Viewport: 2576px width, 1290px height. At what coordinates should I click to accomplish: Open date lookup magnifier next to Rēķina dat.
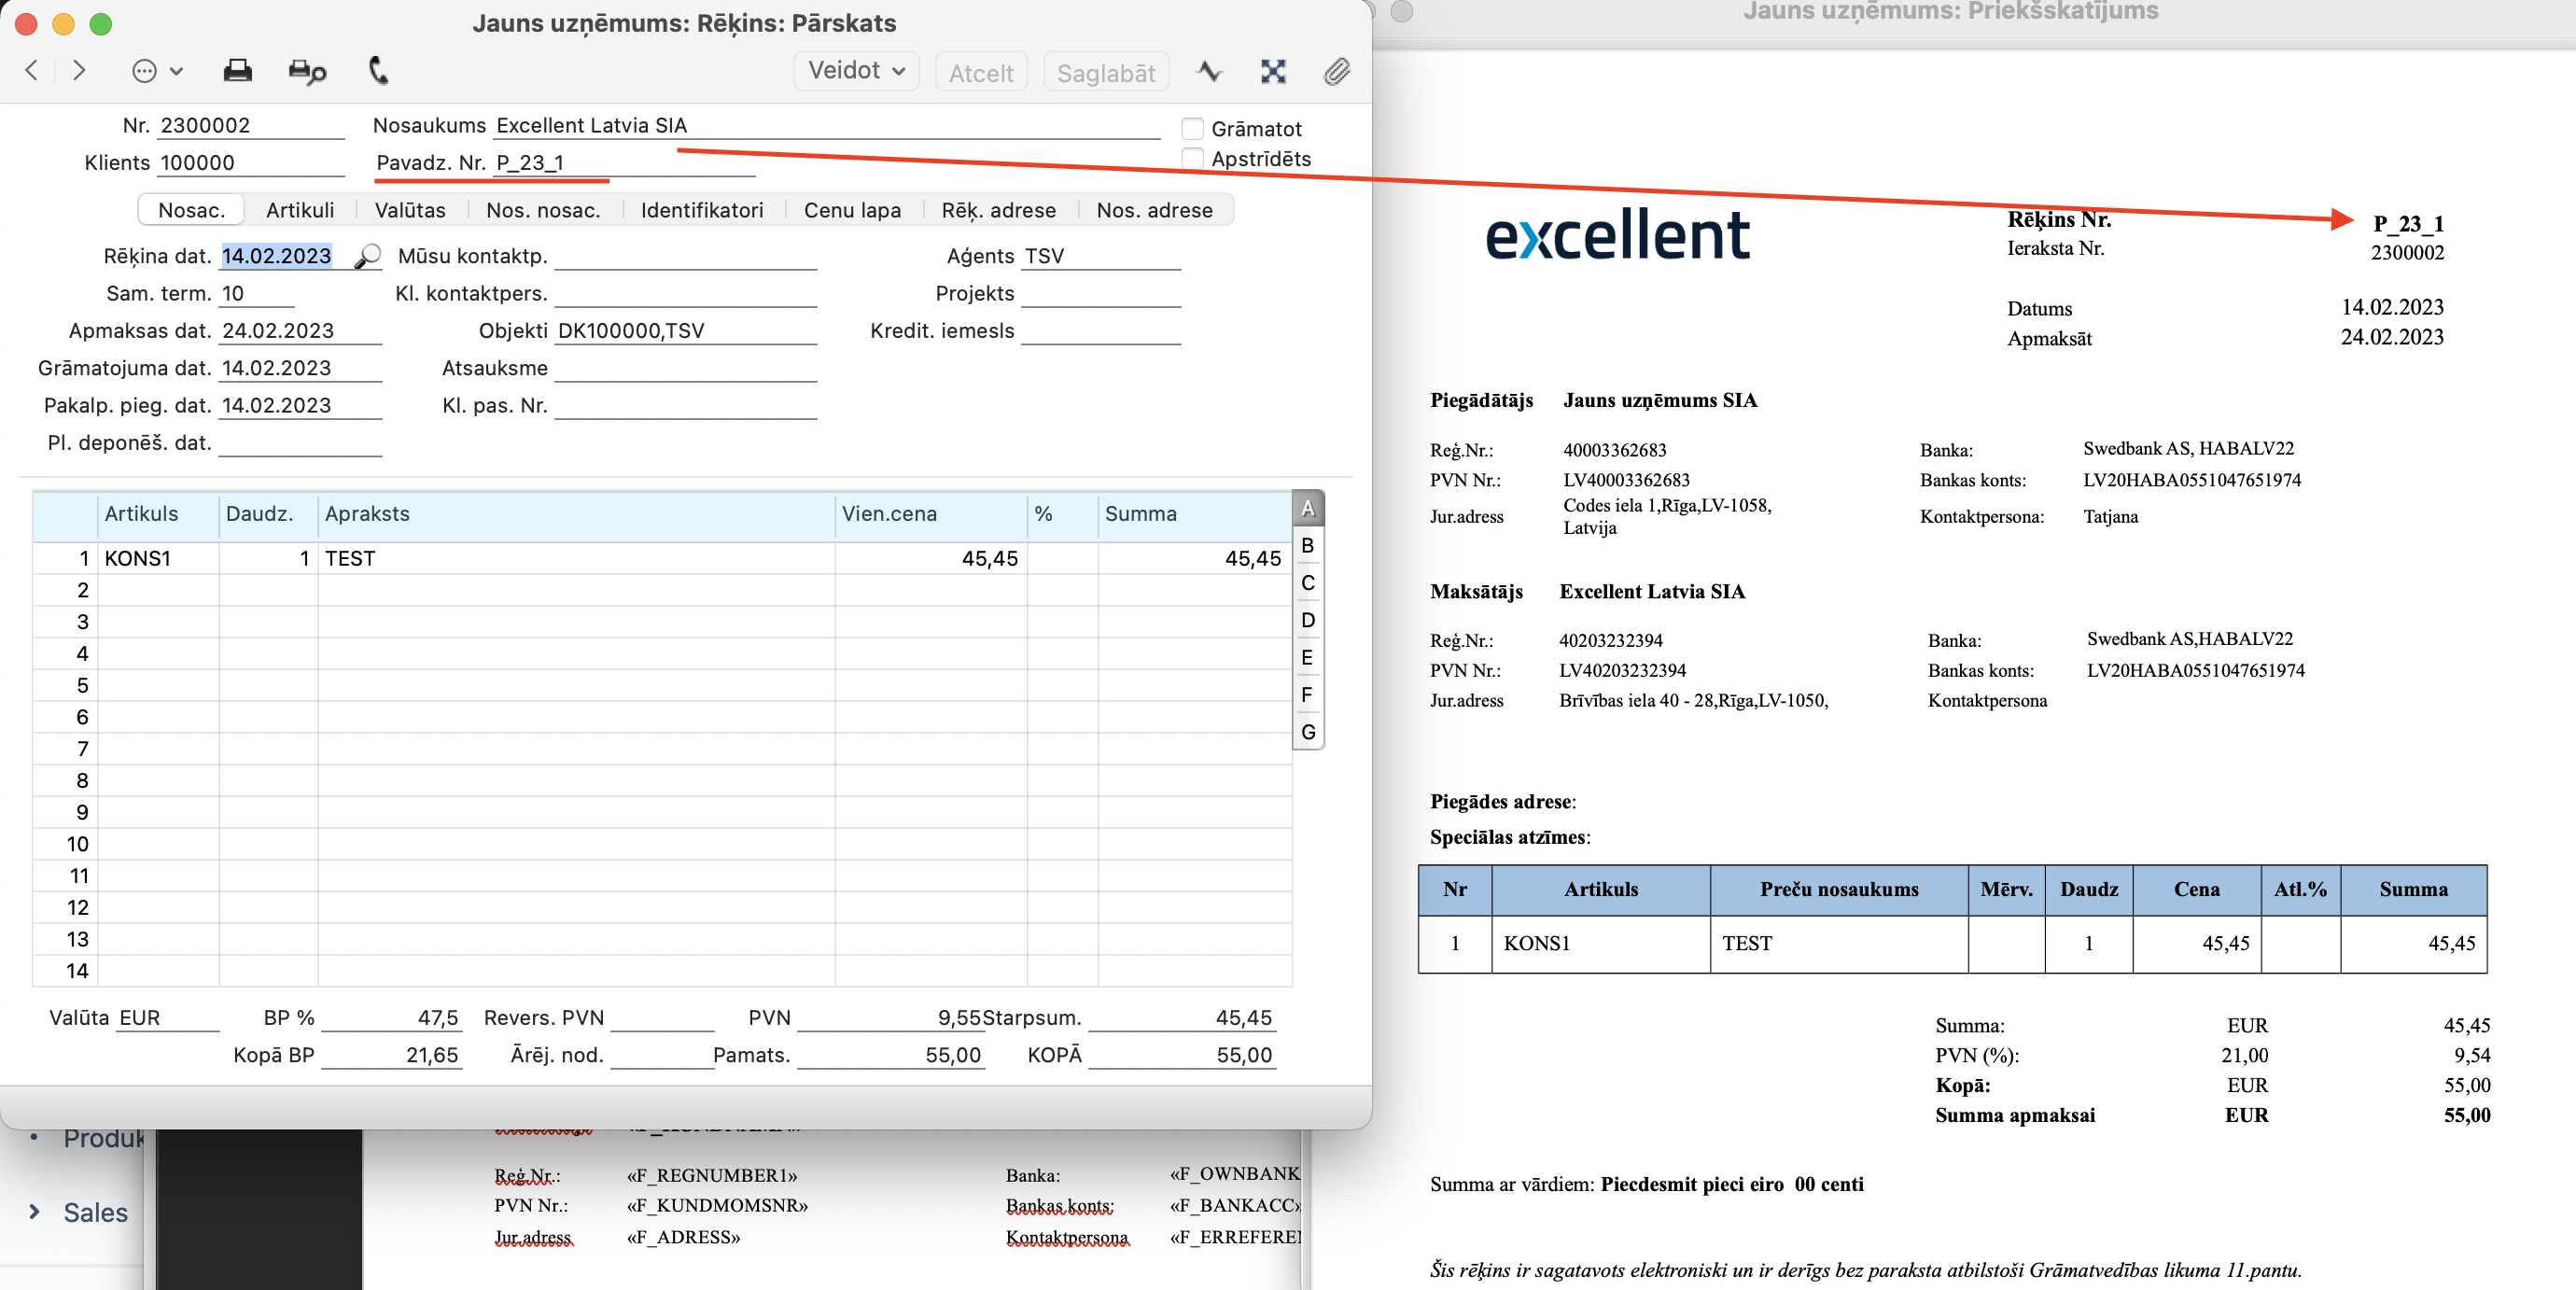click(x=367, y=256)
